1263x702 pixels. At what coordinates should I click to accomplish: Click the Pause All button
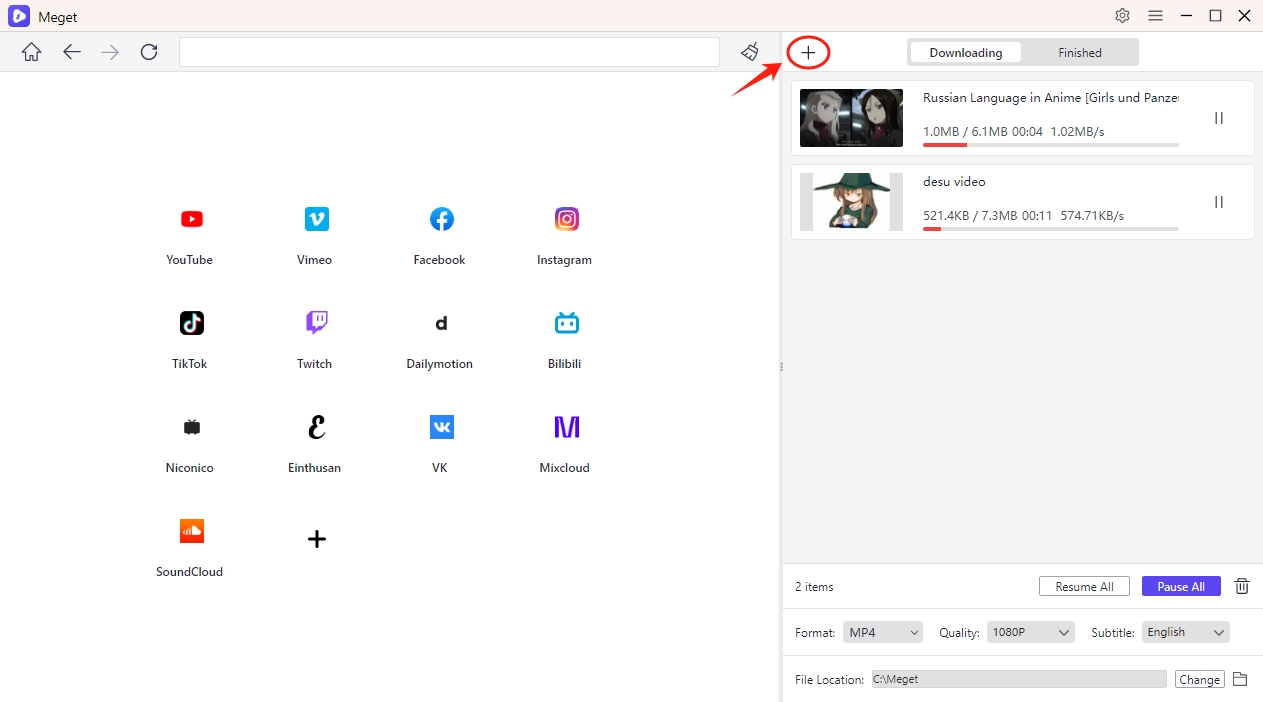[1181, 587]
